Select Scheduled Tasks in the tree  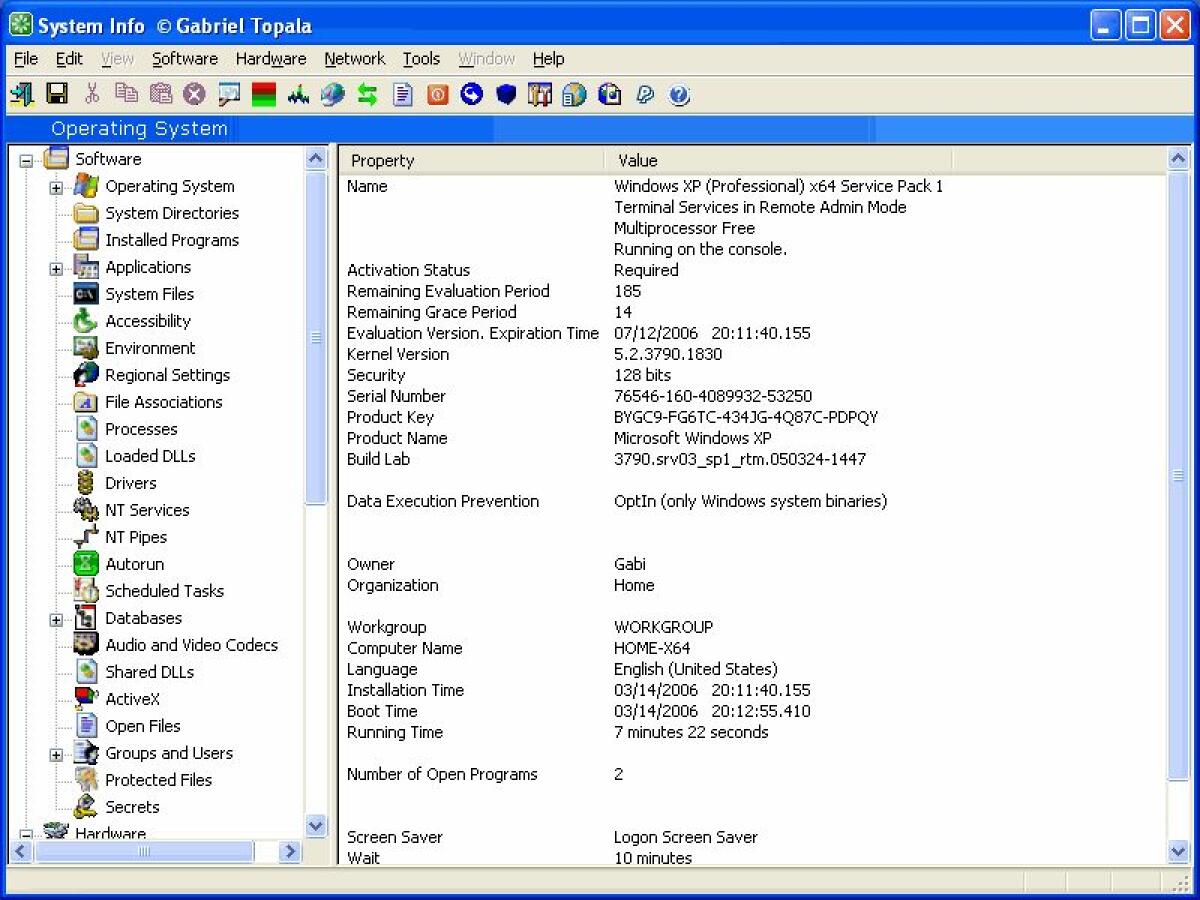(x=164, y=591)
